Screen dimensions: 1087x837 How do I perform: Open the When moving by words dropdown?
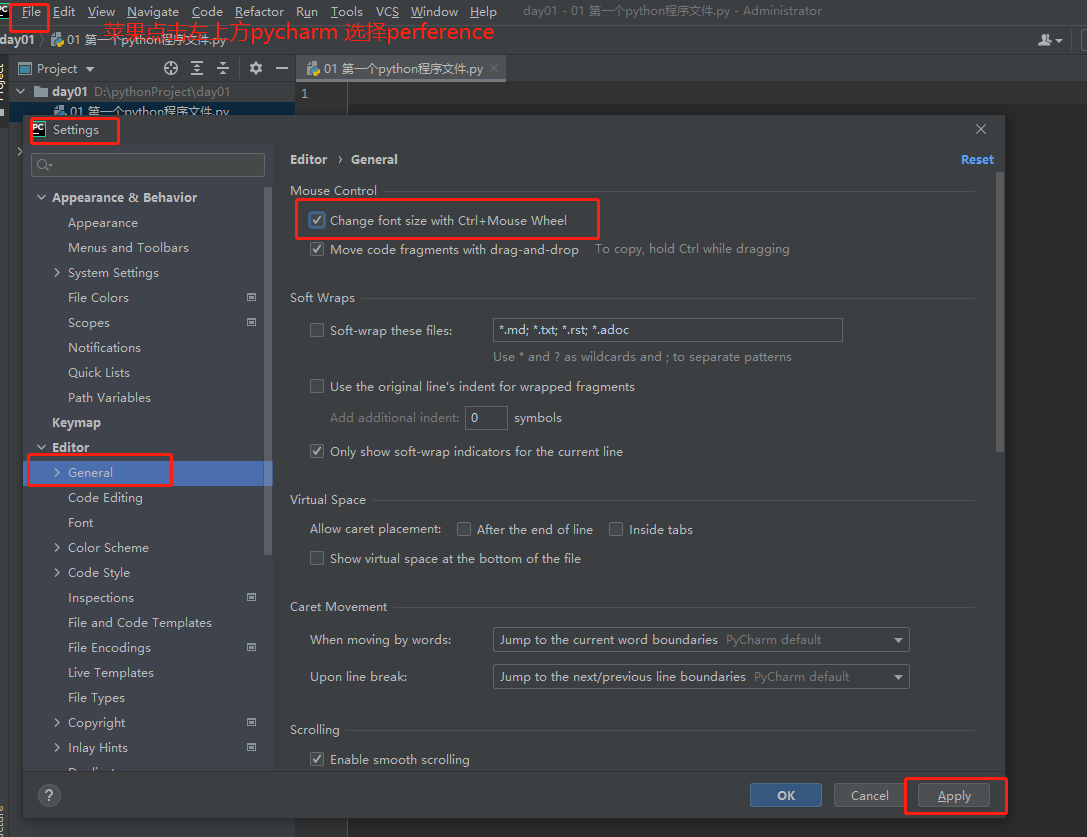[x=701, y=640]
